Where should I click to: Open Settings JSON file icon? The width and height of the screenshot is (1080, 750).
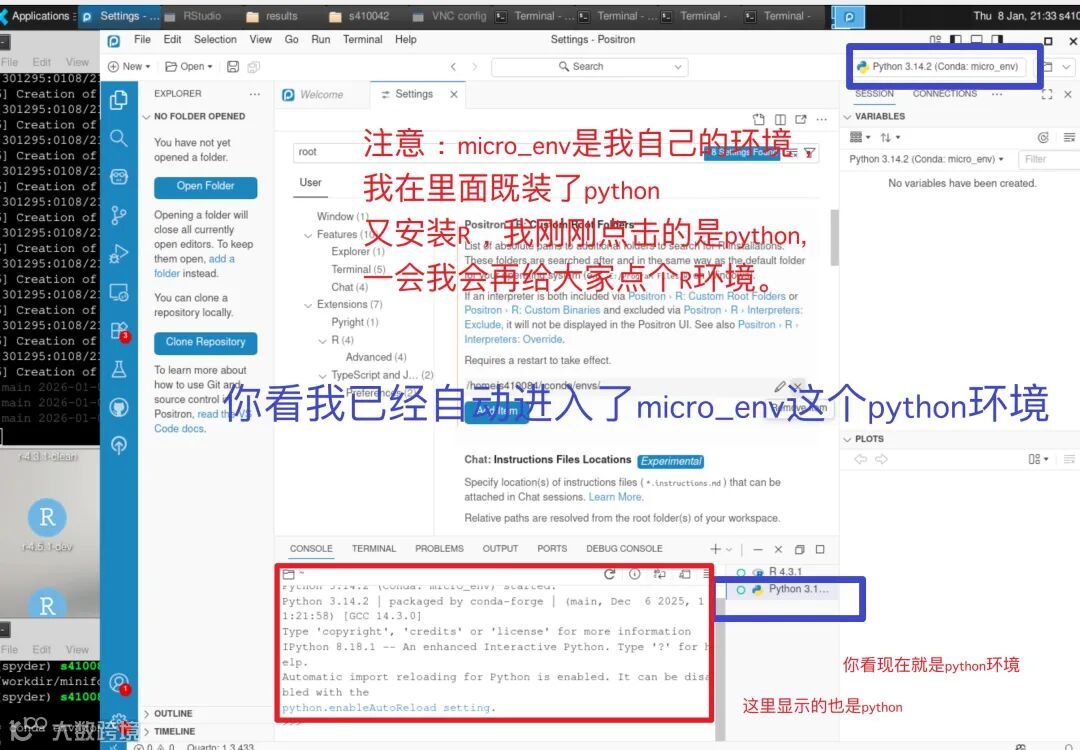point(758,119)
